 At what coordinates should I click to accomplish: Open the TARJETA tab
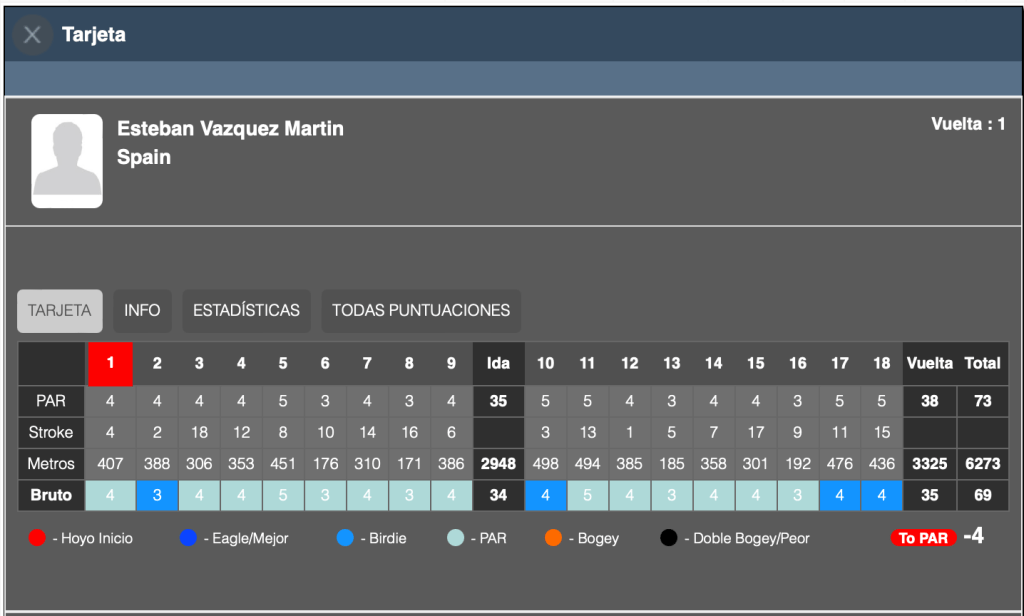60,310
